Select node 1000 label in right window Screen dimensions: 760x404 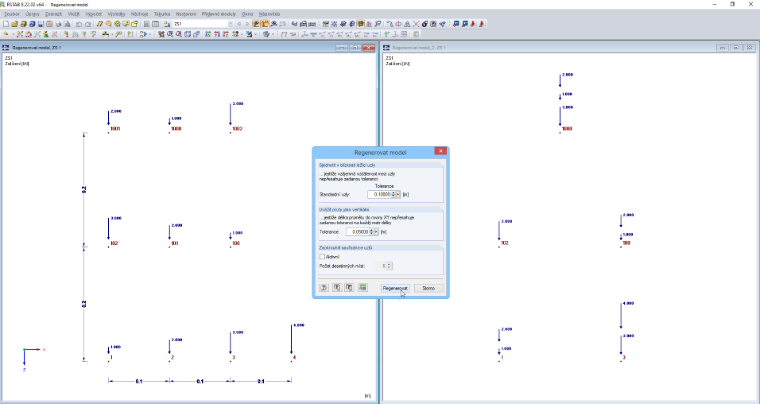(567, 129)
